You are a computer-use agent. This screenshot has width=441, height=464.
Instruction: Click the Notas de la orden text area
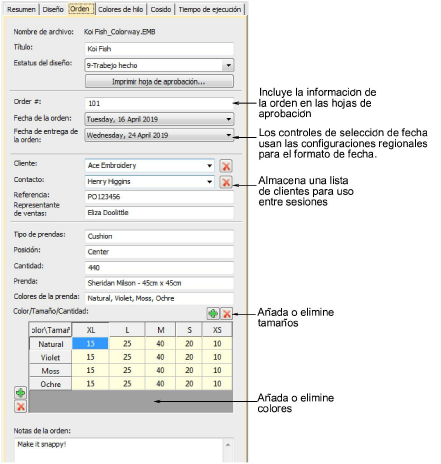119,450
